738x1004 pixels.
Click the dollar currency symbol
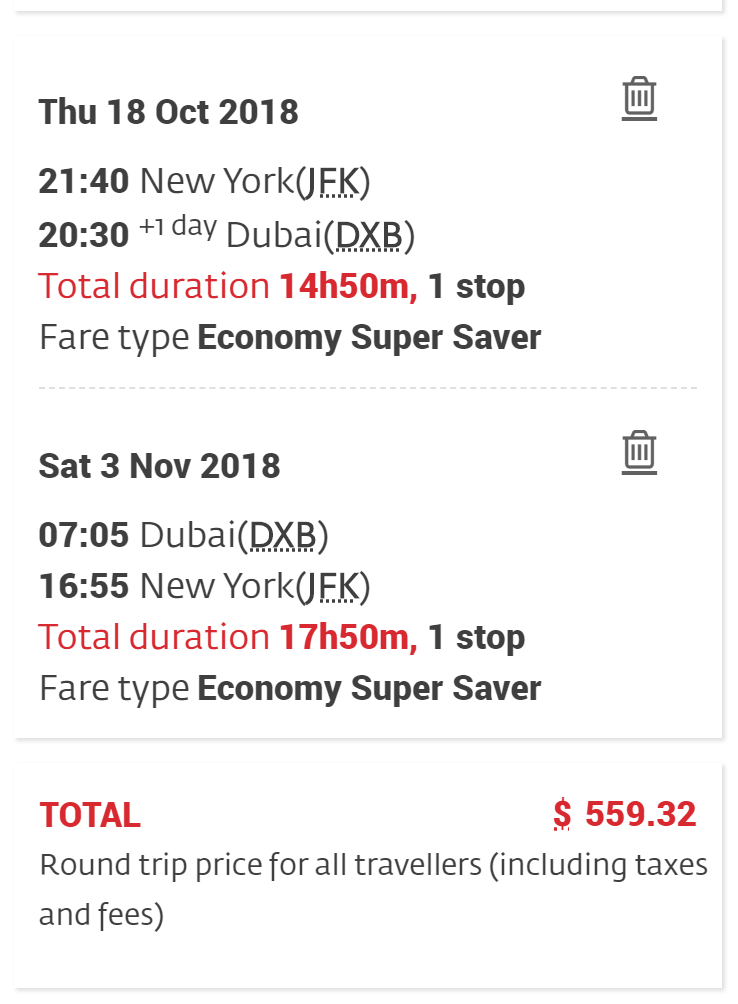562,814
